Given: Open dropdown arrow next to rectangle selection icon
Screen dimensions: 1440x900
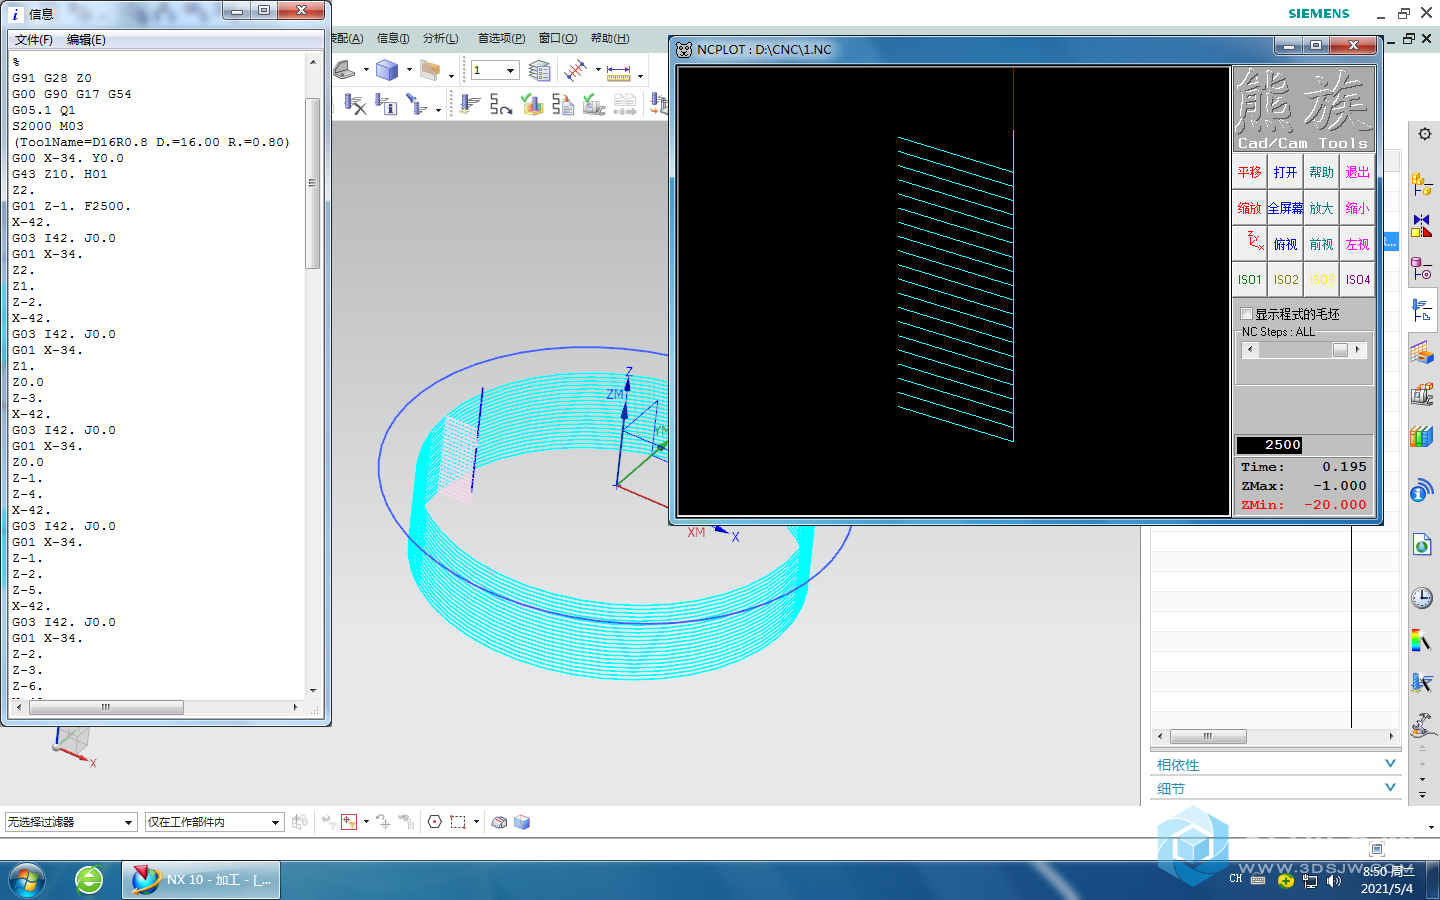Looking at the screenshot, I should tap(476, 822).
